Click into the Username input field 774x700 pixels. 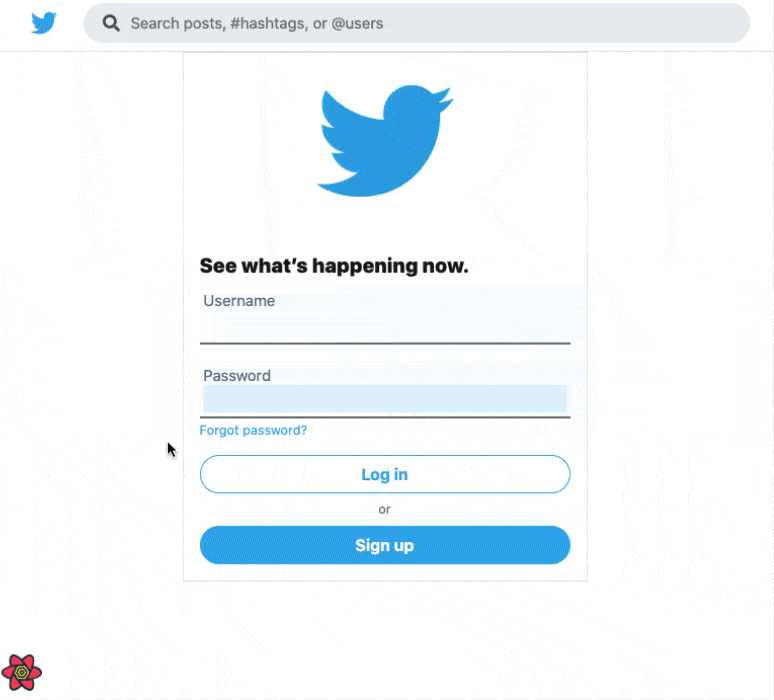[385, 325]
